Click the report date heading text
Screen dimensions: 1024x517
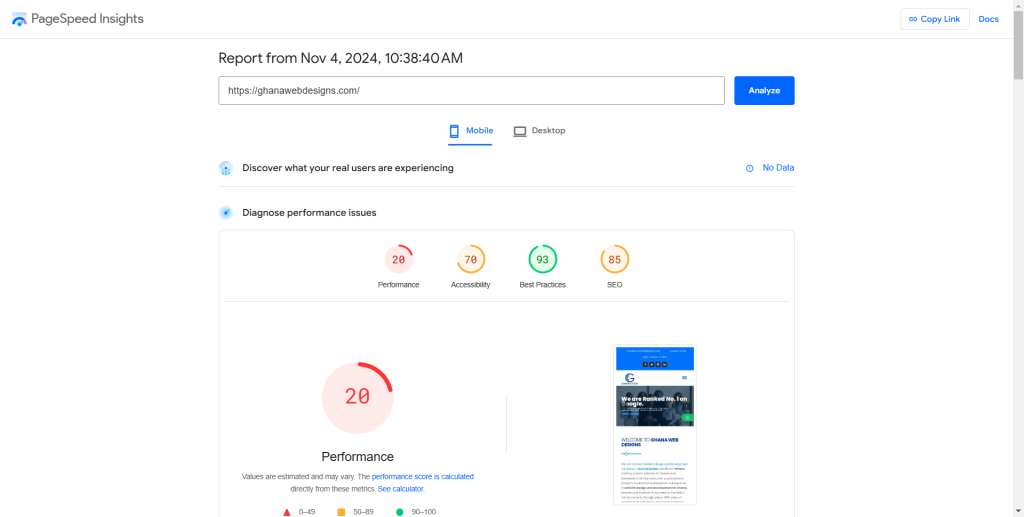tap(340, 58)
